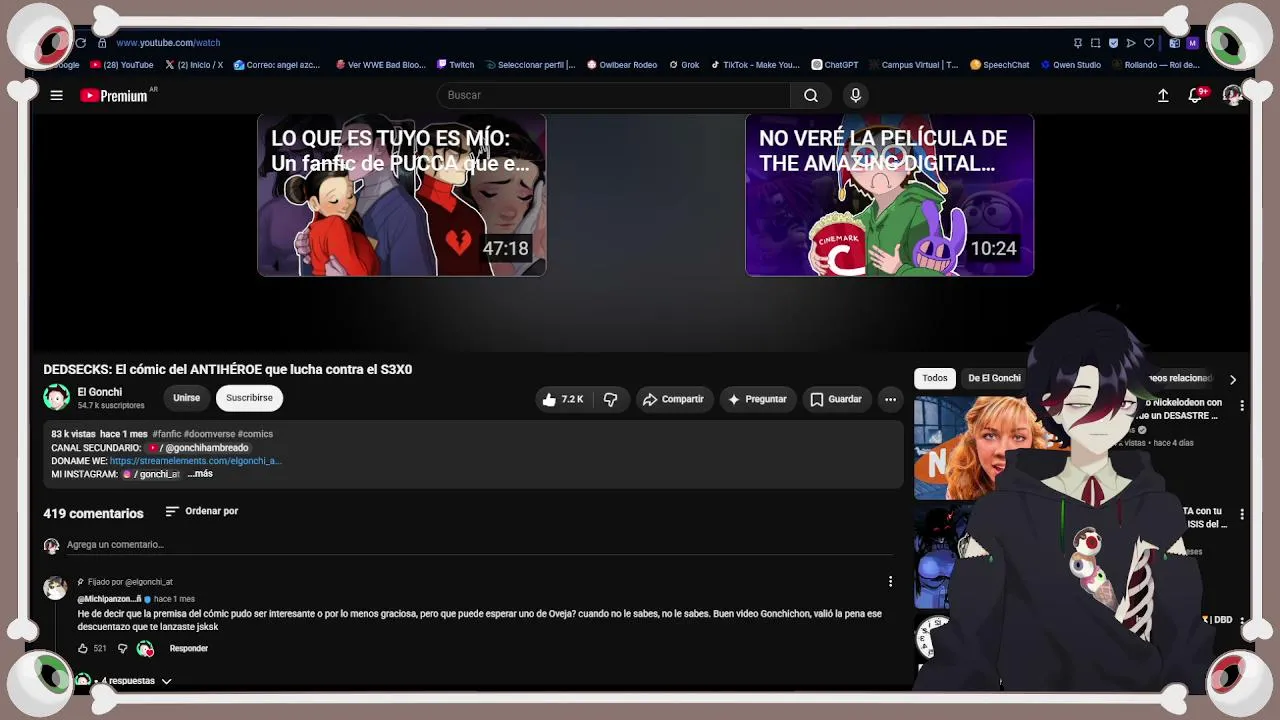Bookmark the page with the heart icon

pos(1149,43)
